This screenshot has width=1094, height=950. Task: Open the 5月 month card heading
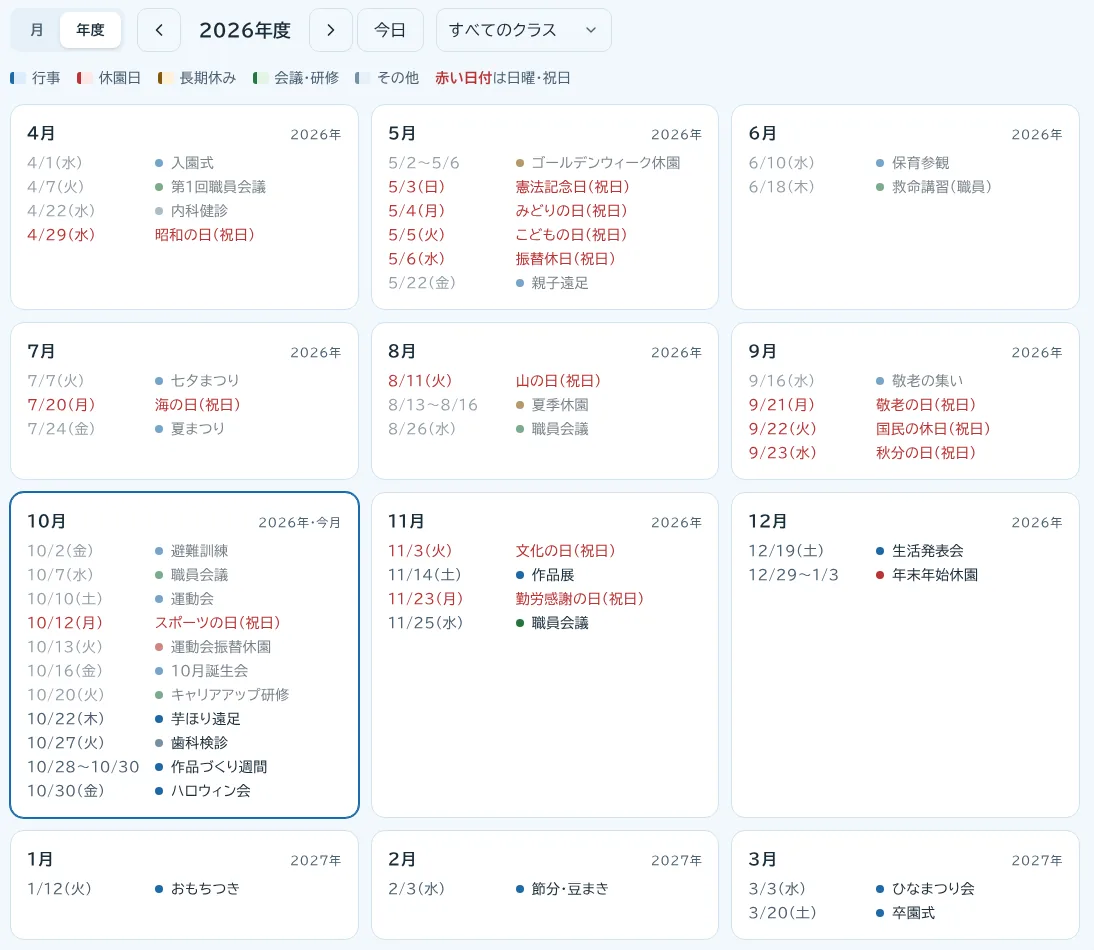pyautogui.click(x=402, y=133)
